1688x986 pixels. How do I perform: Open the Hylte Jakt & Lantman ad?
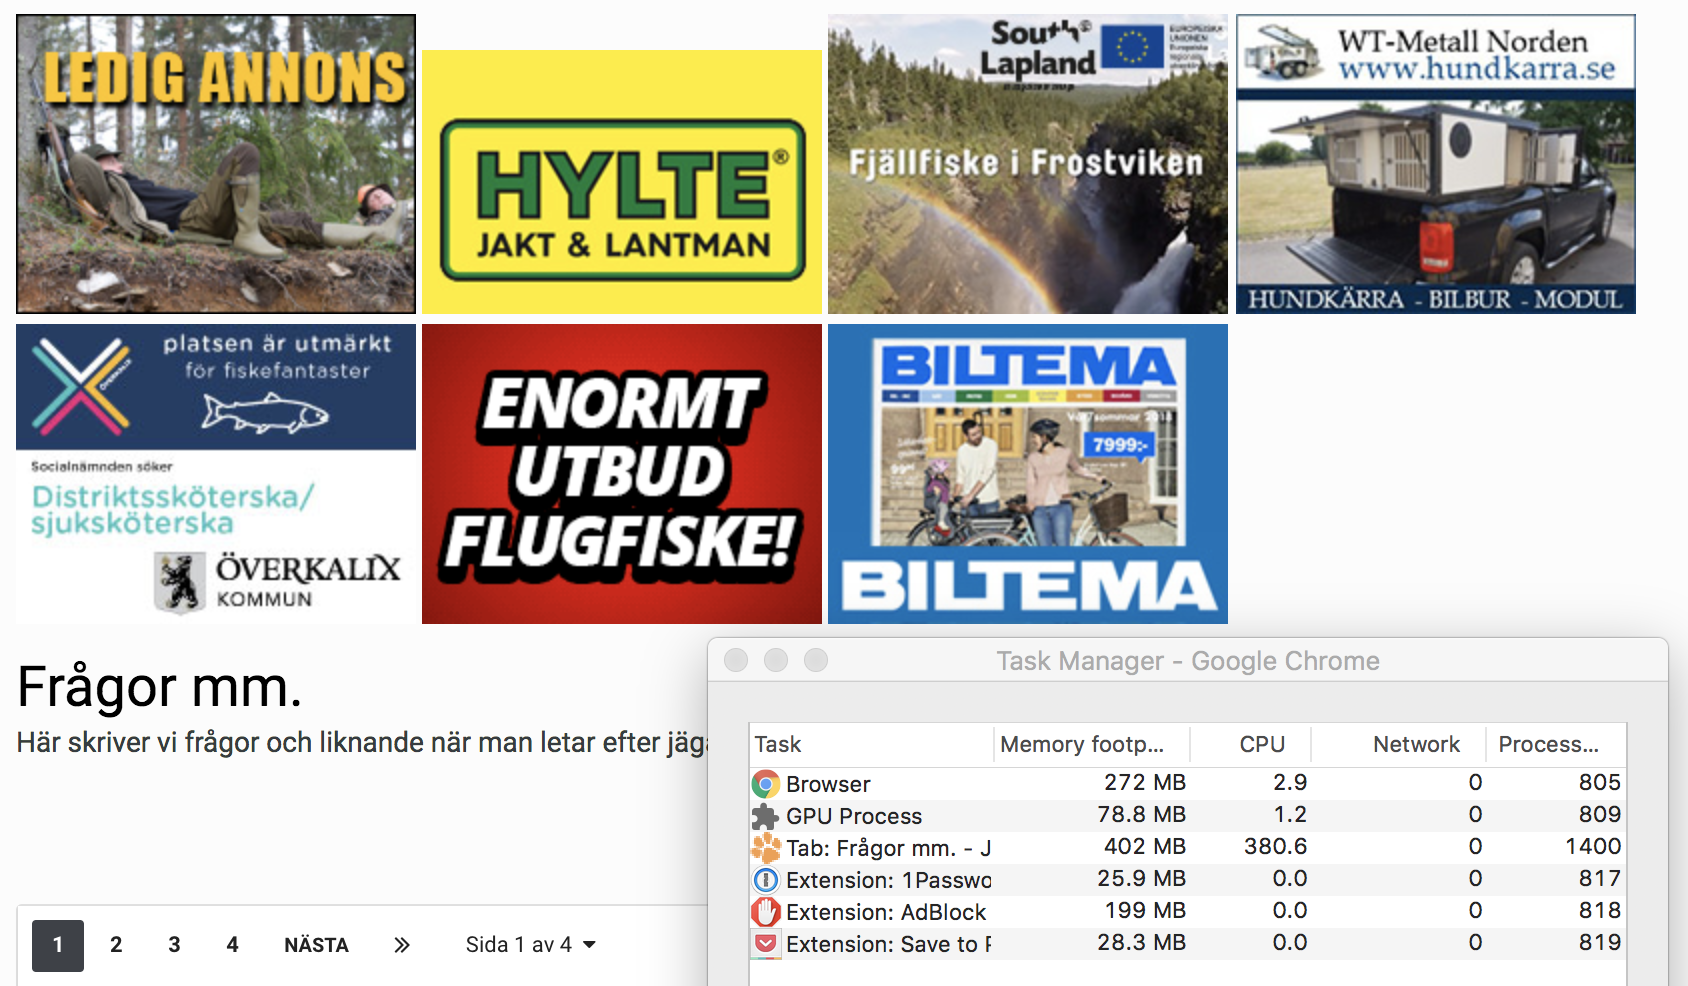[622, 182]
